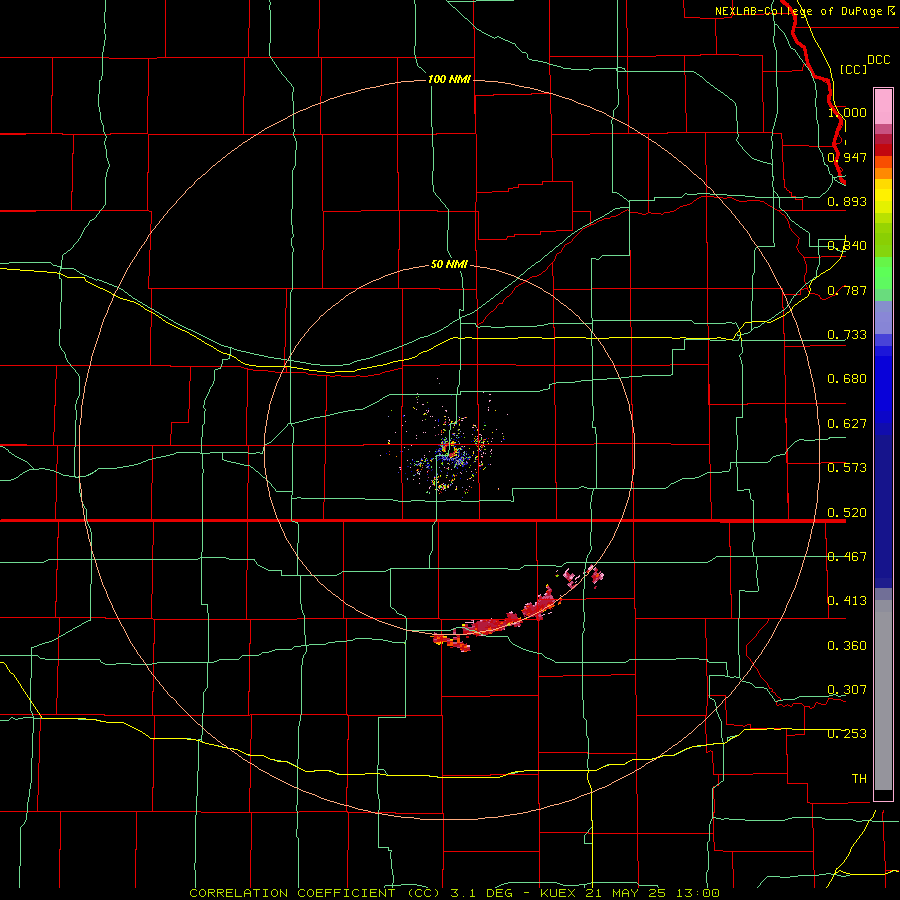Image resolution: width=900 pixels, height=900 pixels.
Task: Click the 1.000 scale value
Action: [847, 112]
